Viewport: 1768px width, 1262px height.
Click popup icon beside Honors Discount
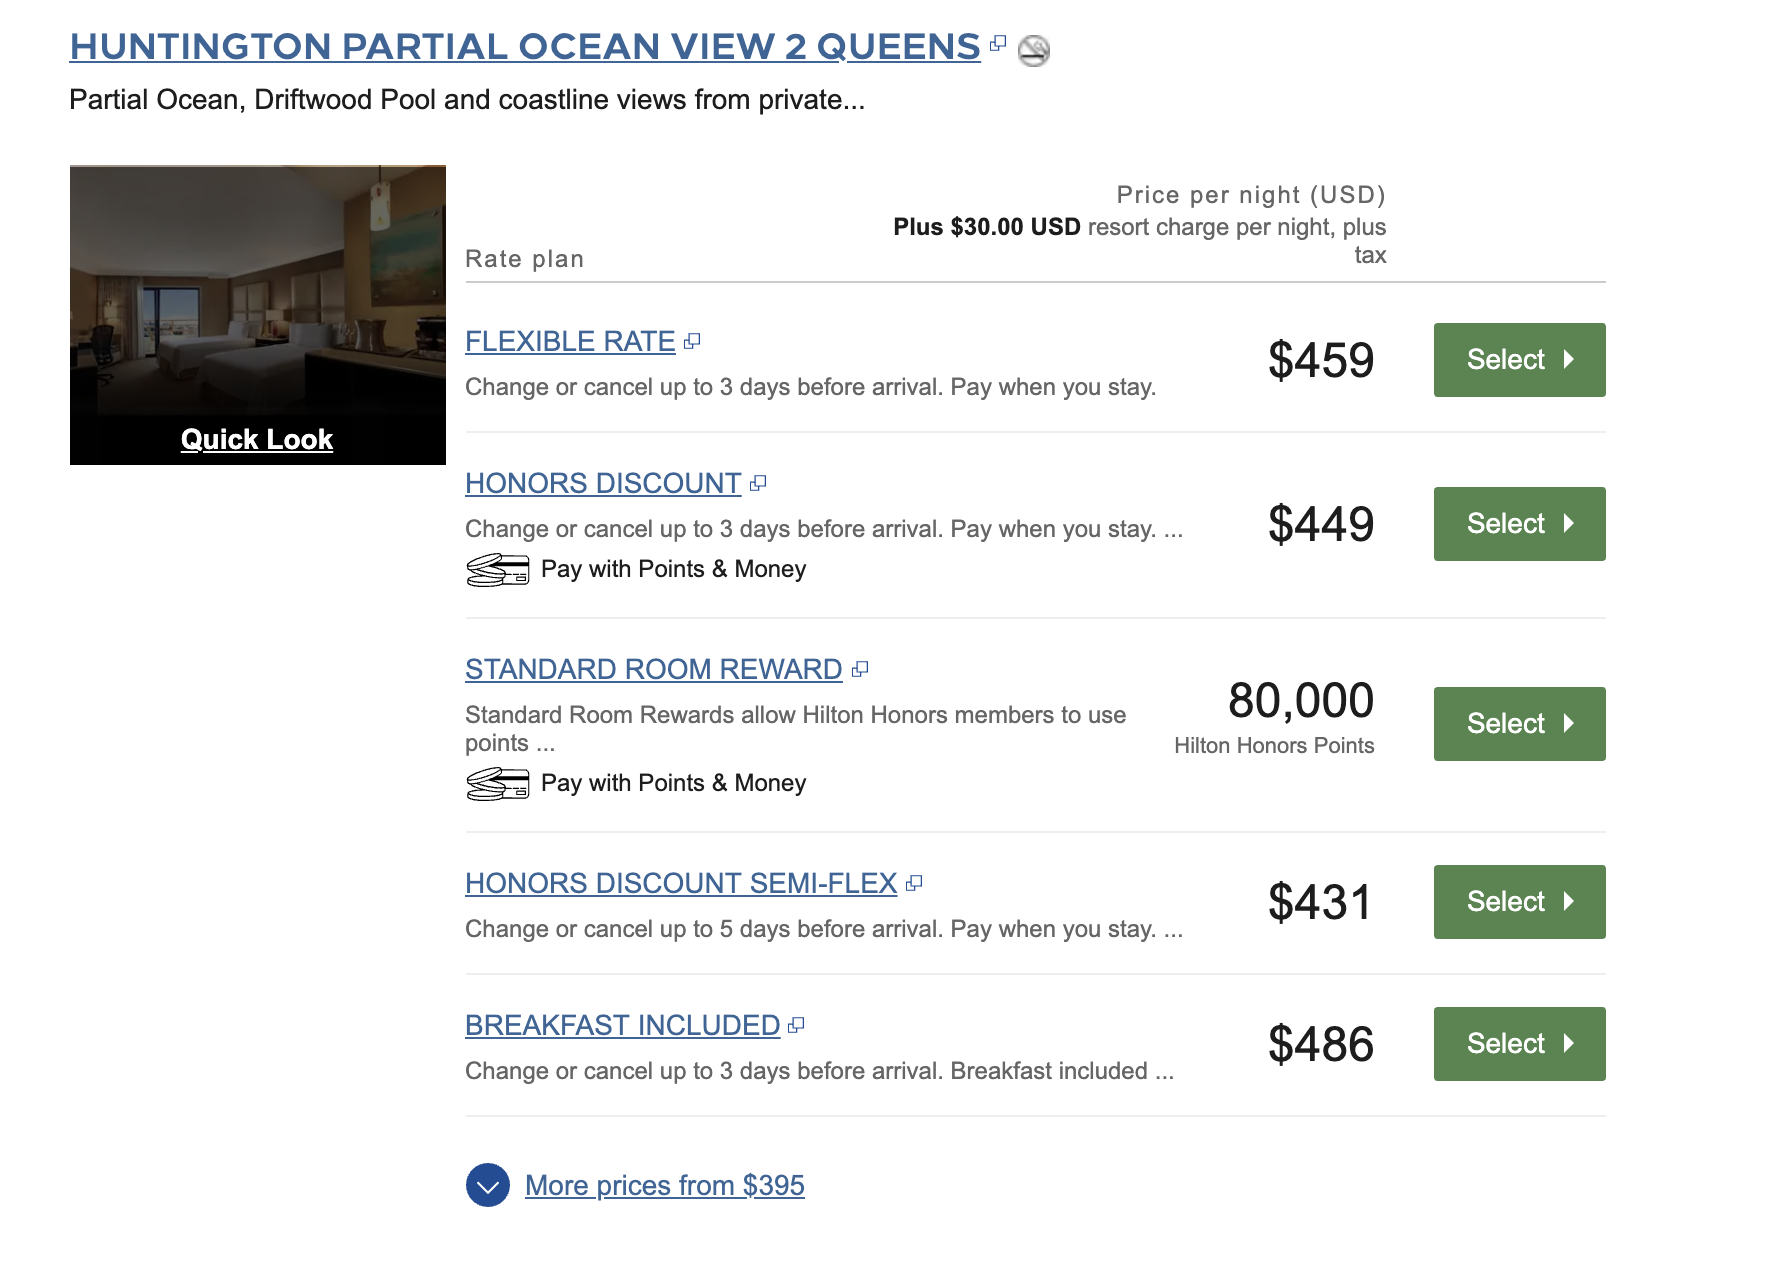point(758,483)
